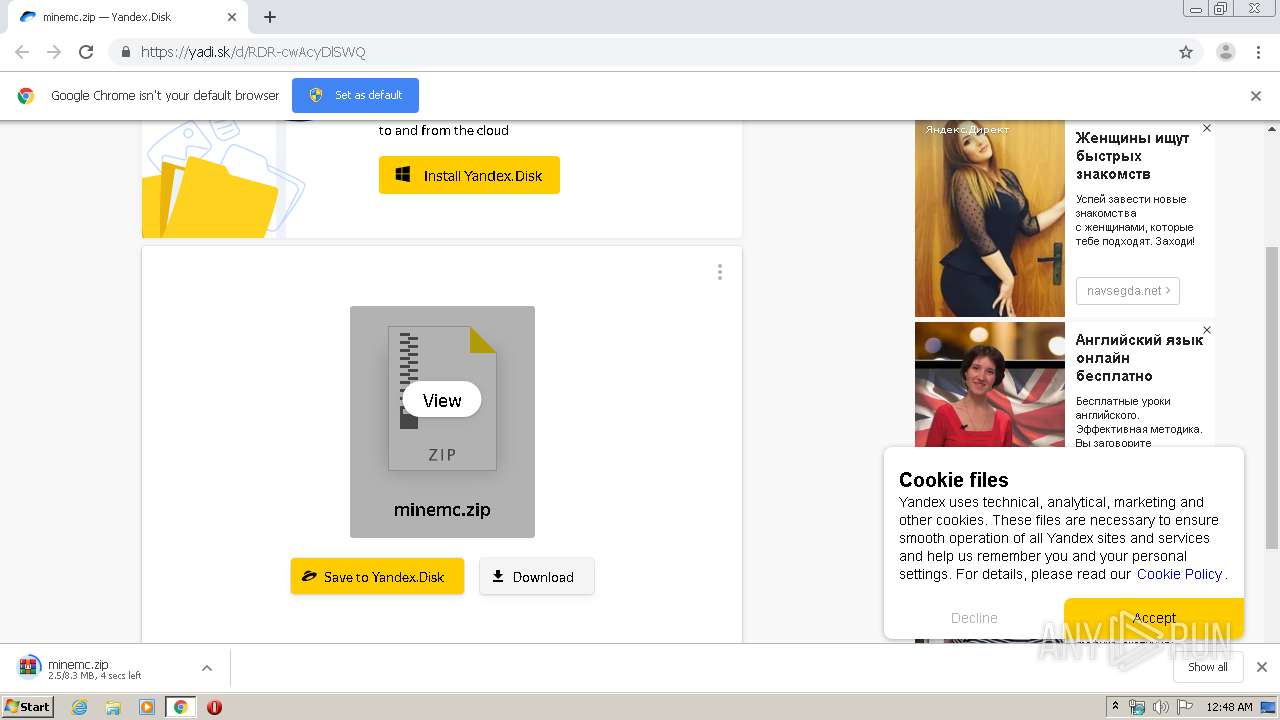
Task: Open the 'Женщины ищут быстрых знакомств' ad title
Action: (1133, 156)
